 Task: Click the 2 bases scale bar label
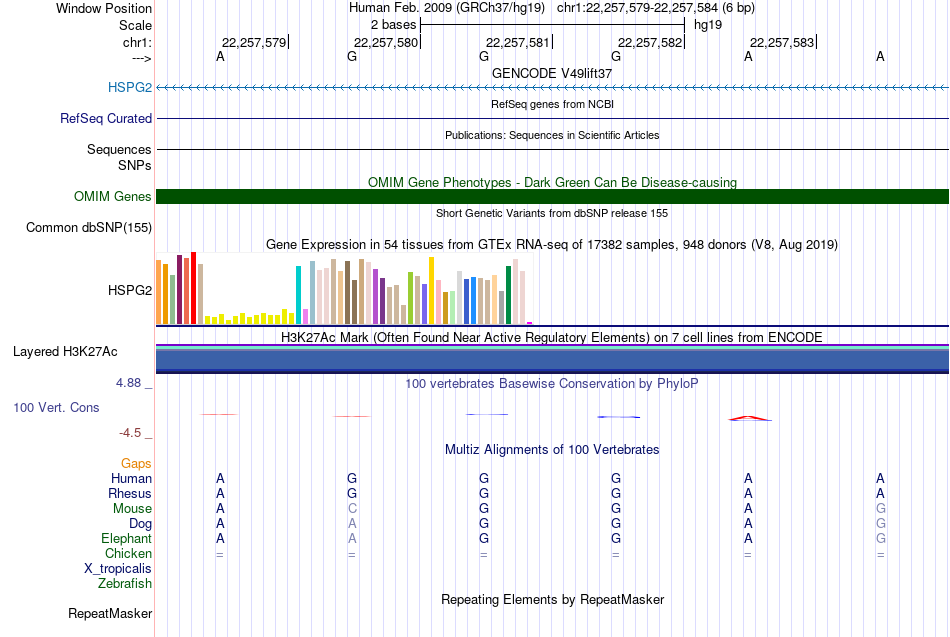click(x=394, y=25)
